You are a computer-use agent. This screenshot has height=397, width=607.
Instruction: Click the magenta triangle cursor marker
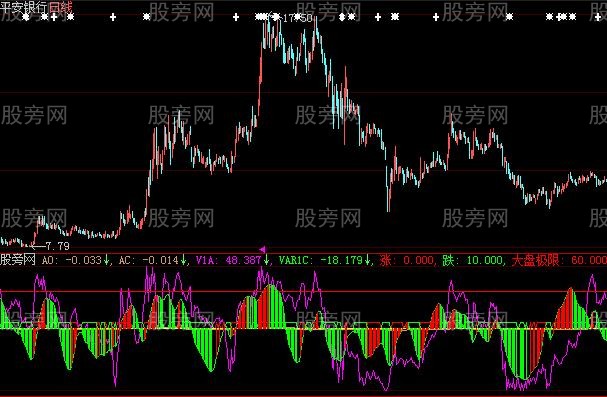click(262, 250)
